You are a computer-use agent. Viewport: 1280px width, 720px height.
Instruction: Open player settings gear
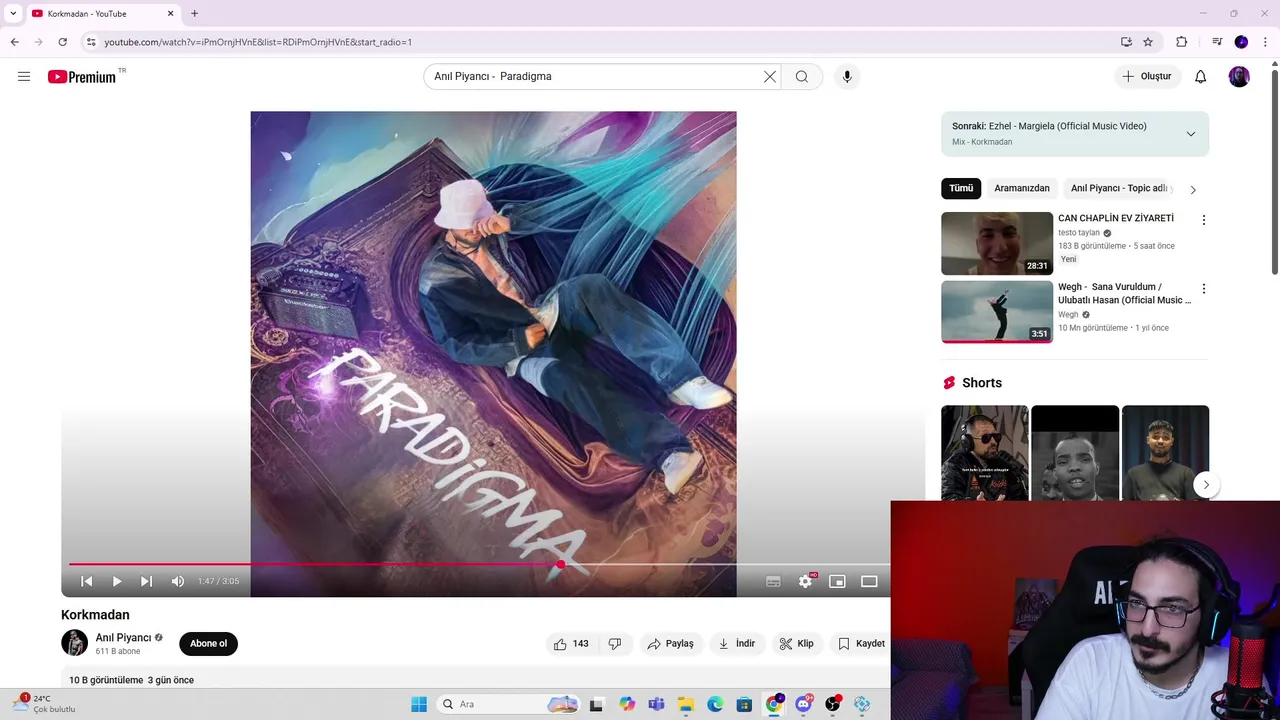806,581
